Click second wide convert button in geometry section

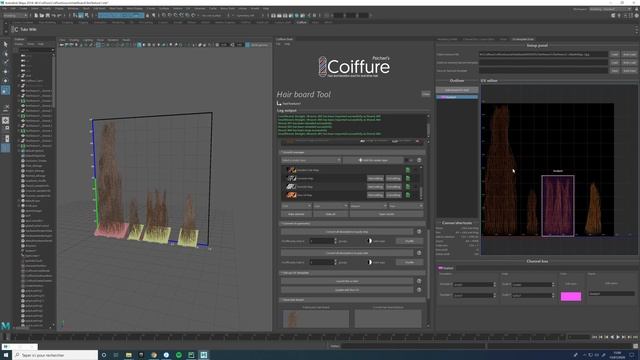coord(347,253)
